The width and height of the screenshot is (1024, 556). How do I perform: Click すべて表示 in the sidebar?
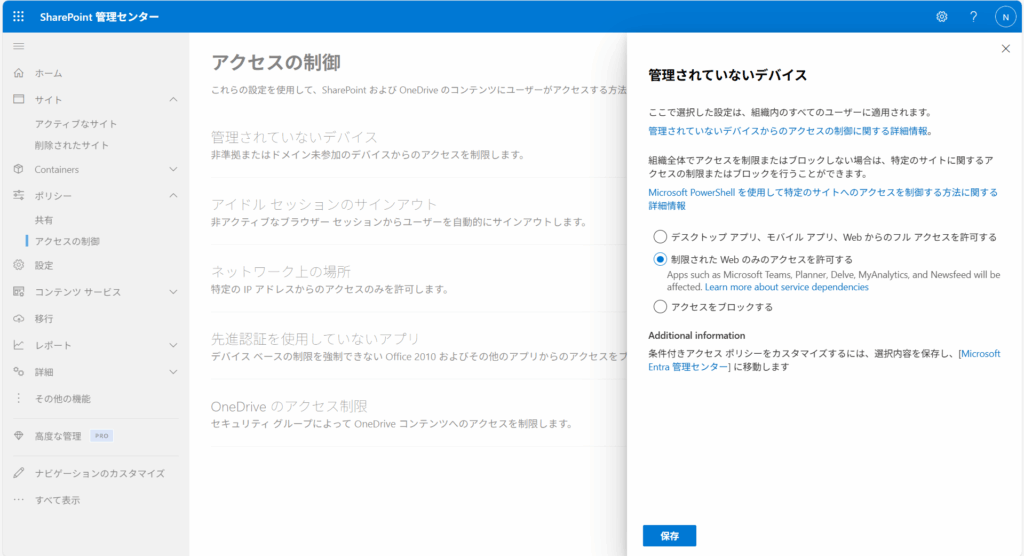pos(57,500)
